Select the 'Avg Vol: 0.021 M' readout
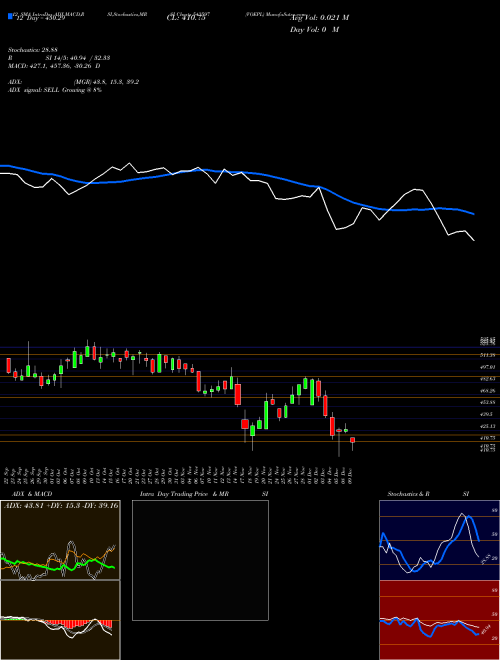This screenshot has width=500, height=660. (320, 18)
